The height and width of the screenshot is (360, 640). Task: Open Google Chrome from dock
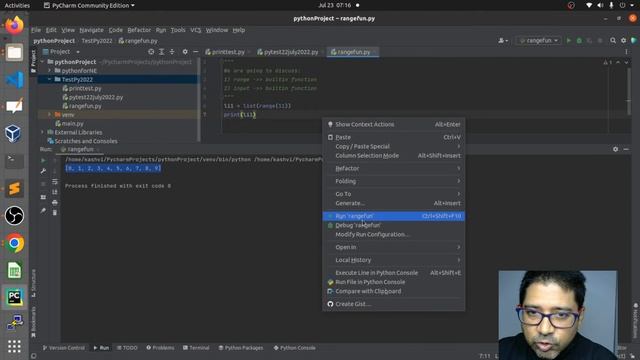click(14, 243)
